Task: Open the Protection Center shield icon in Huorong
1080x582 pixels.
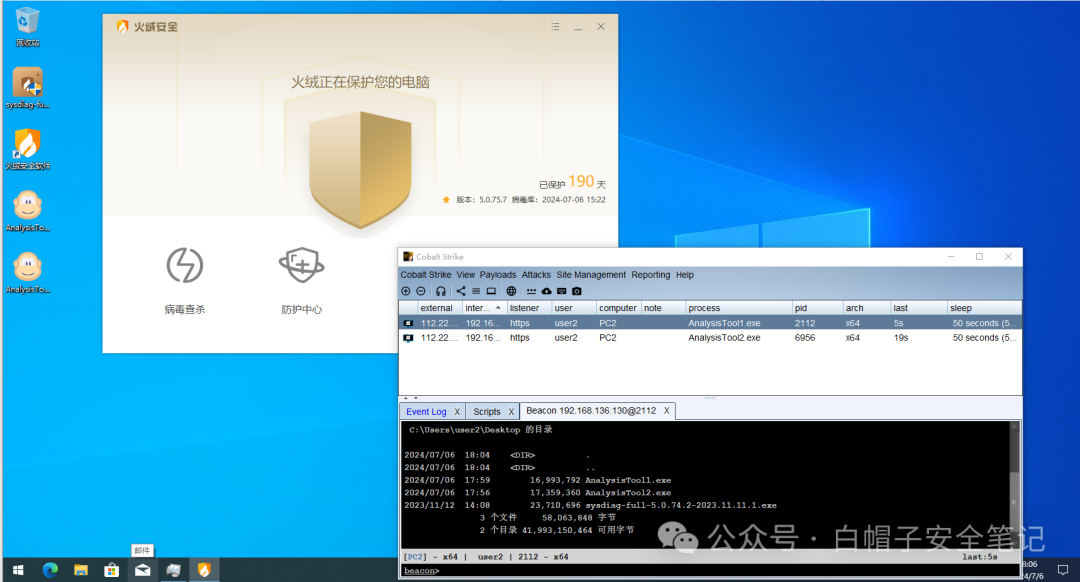Action: (302, 265)
